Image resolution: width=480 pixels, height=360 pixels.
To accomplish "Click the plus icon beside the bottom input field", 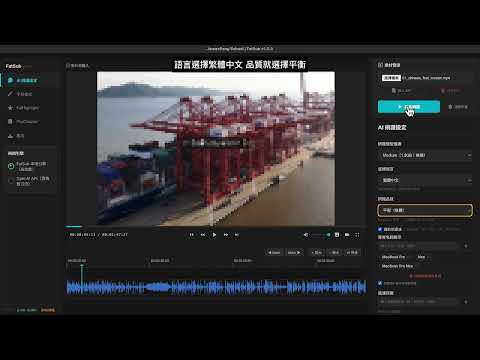I will (466, 302).
